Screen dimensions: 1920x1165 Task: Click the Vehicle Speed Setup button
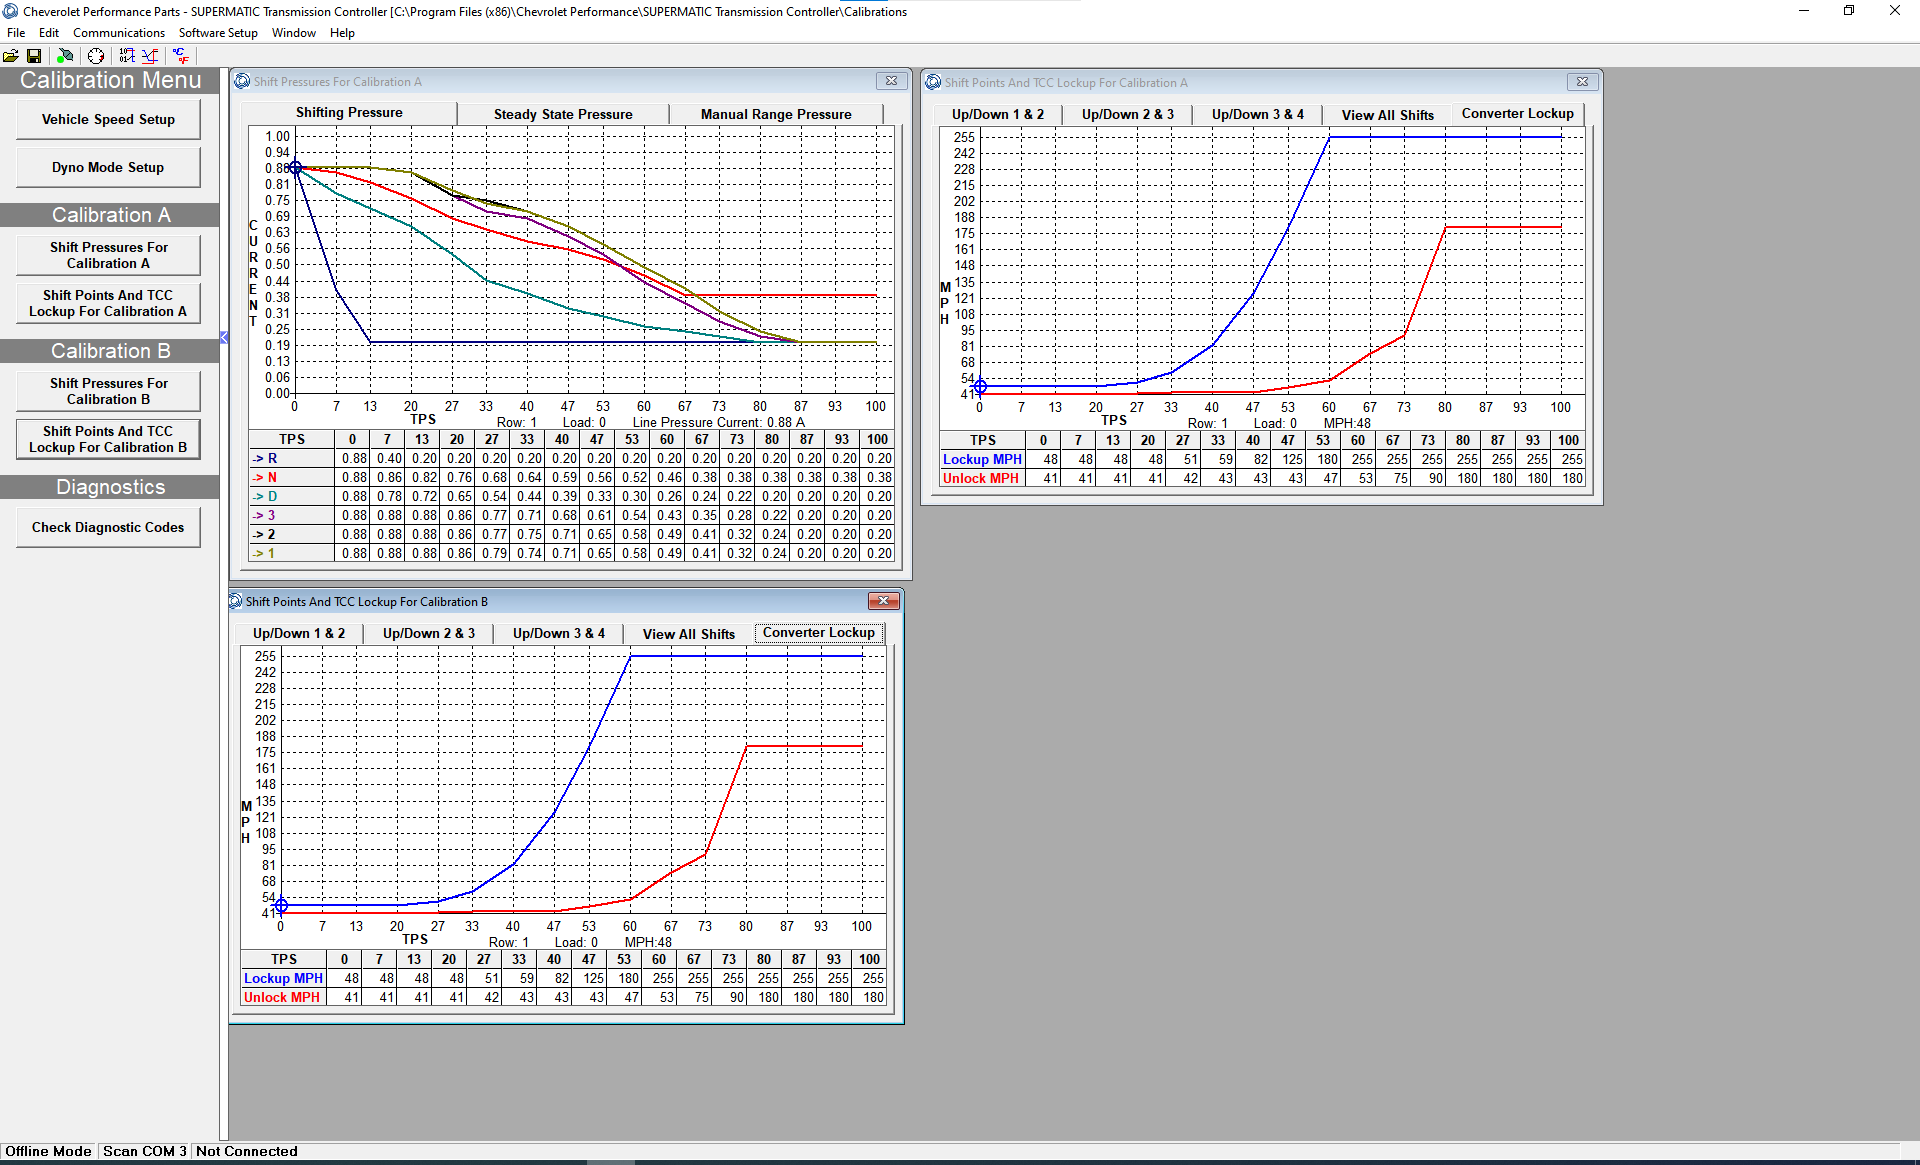coord(108,119)
